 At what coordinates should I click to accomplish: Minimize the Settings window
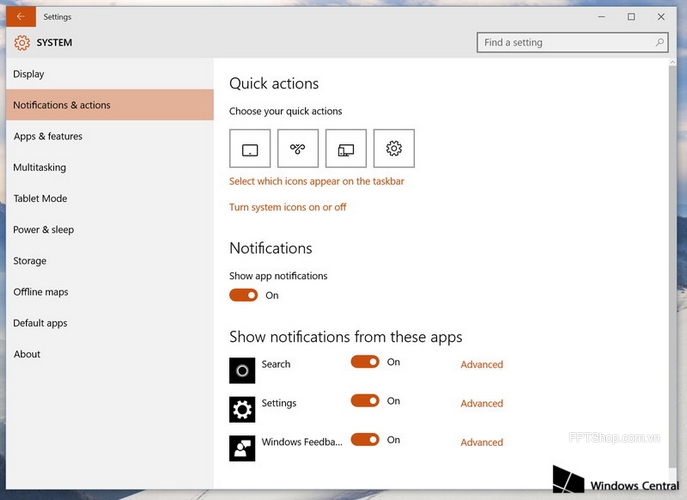click(602, 17)
